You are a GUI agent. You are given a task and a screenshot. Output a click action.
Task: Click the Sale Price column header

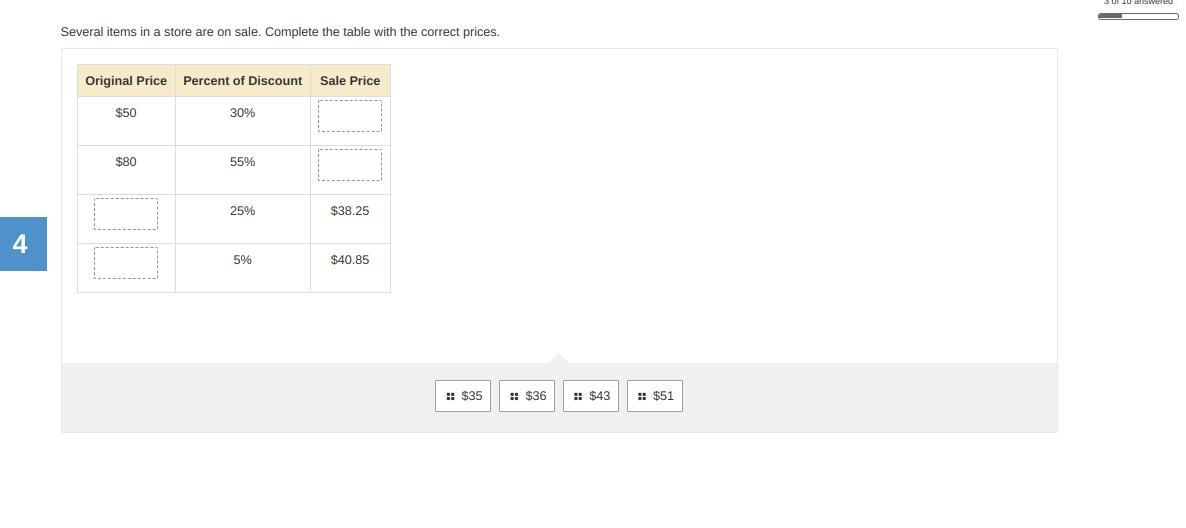click(x=350, y=81)
